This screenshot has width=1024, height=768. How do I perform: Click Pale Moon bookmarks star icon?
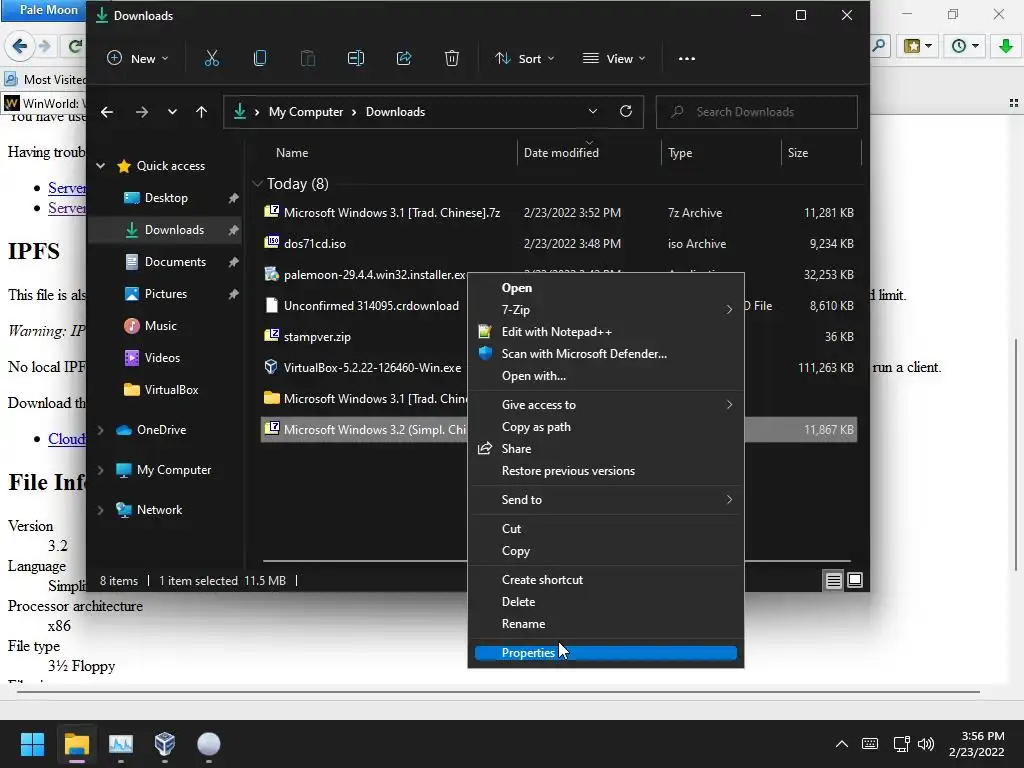[x=918, y=46]
